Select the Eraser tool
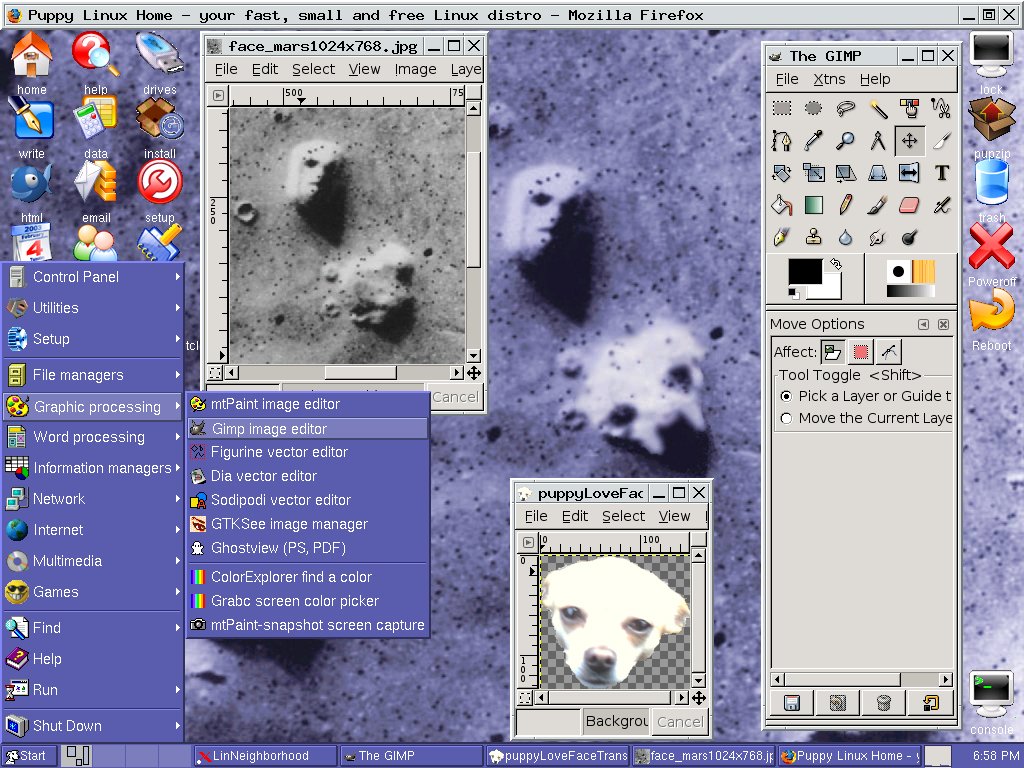 tap(909, 205)
